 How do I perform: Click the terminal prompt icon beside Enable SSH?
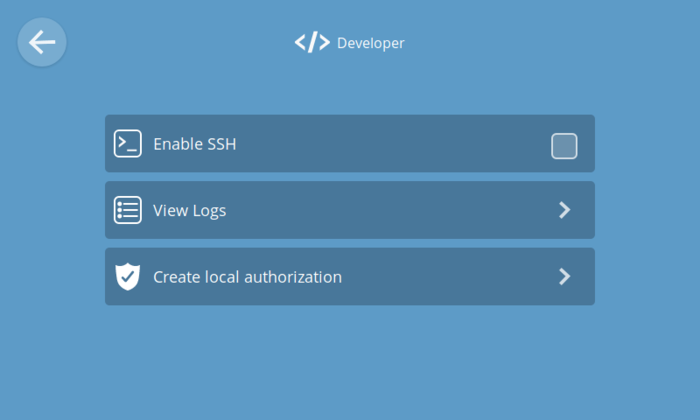pyautogui.click(x=128, y=144)
